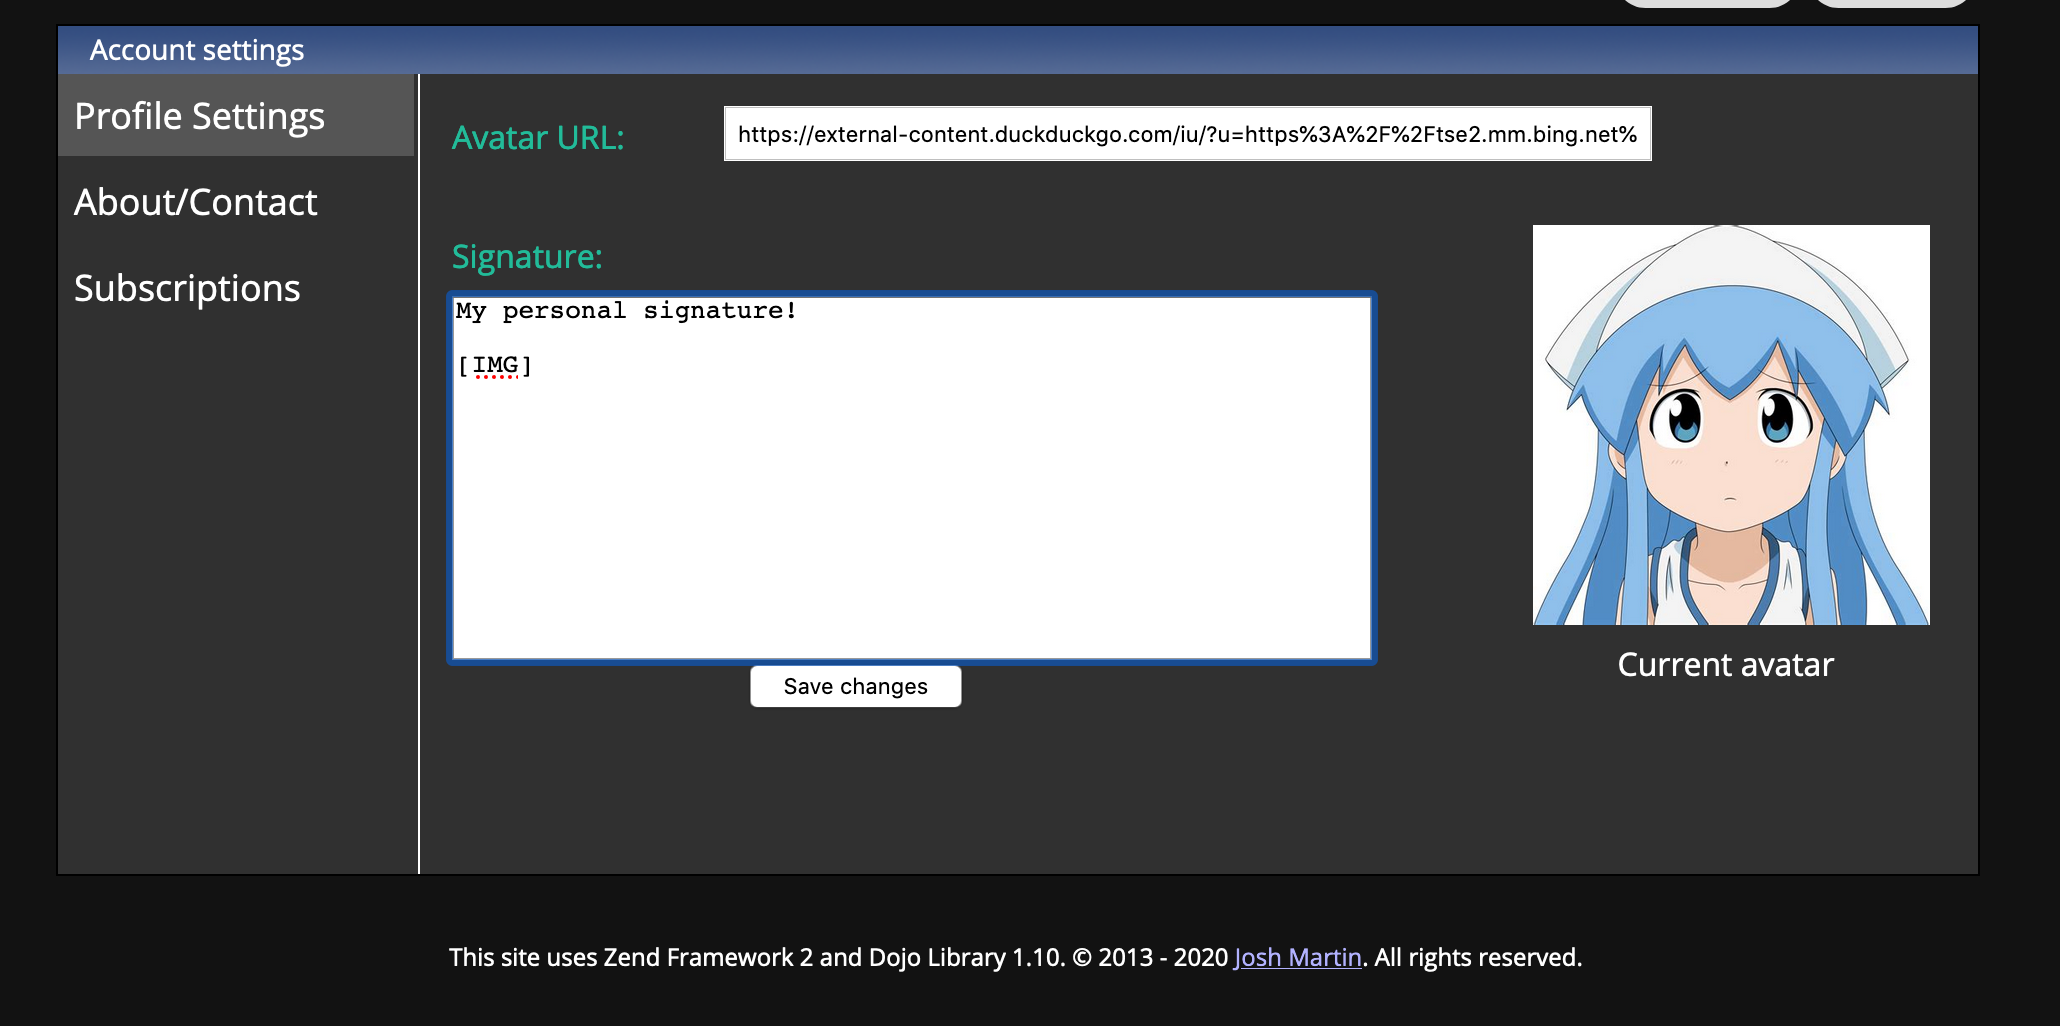The image size is (2060, 1026).
Task: Open the Josh Martin link in the footer
Action: (1297, 957)
